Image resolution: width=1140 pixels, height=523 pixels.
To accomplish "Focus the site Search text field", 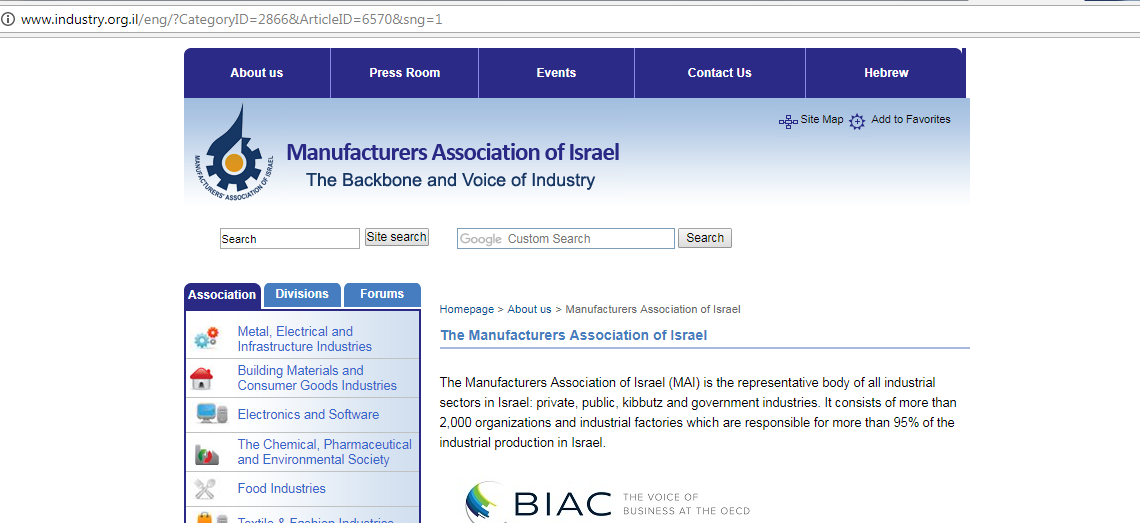I will [289, 239].
